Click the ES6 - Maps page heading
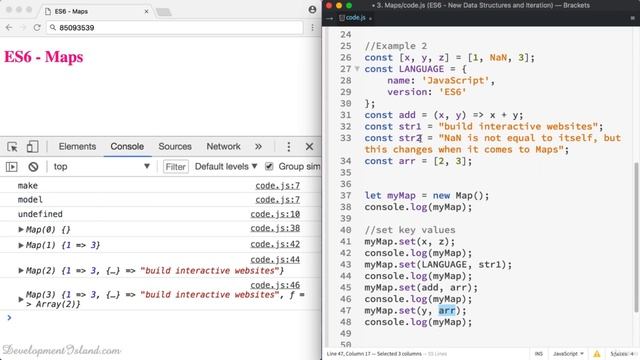The image size is (640, 360). pyautogui.click(x=44, y=57)
